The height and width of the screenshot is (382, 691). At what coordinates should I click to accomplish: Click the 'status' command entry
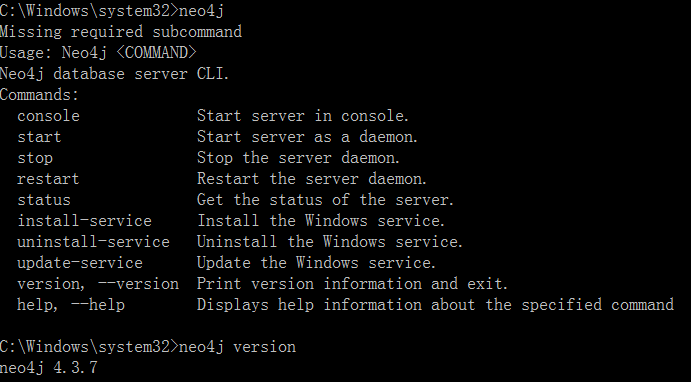point(44,200)
